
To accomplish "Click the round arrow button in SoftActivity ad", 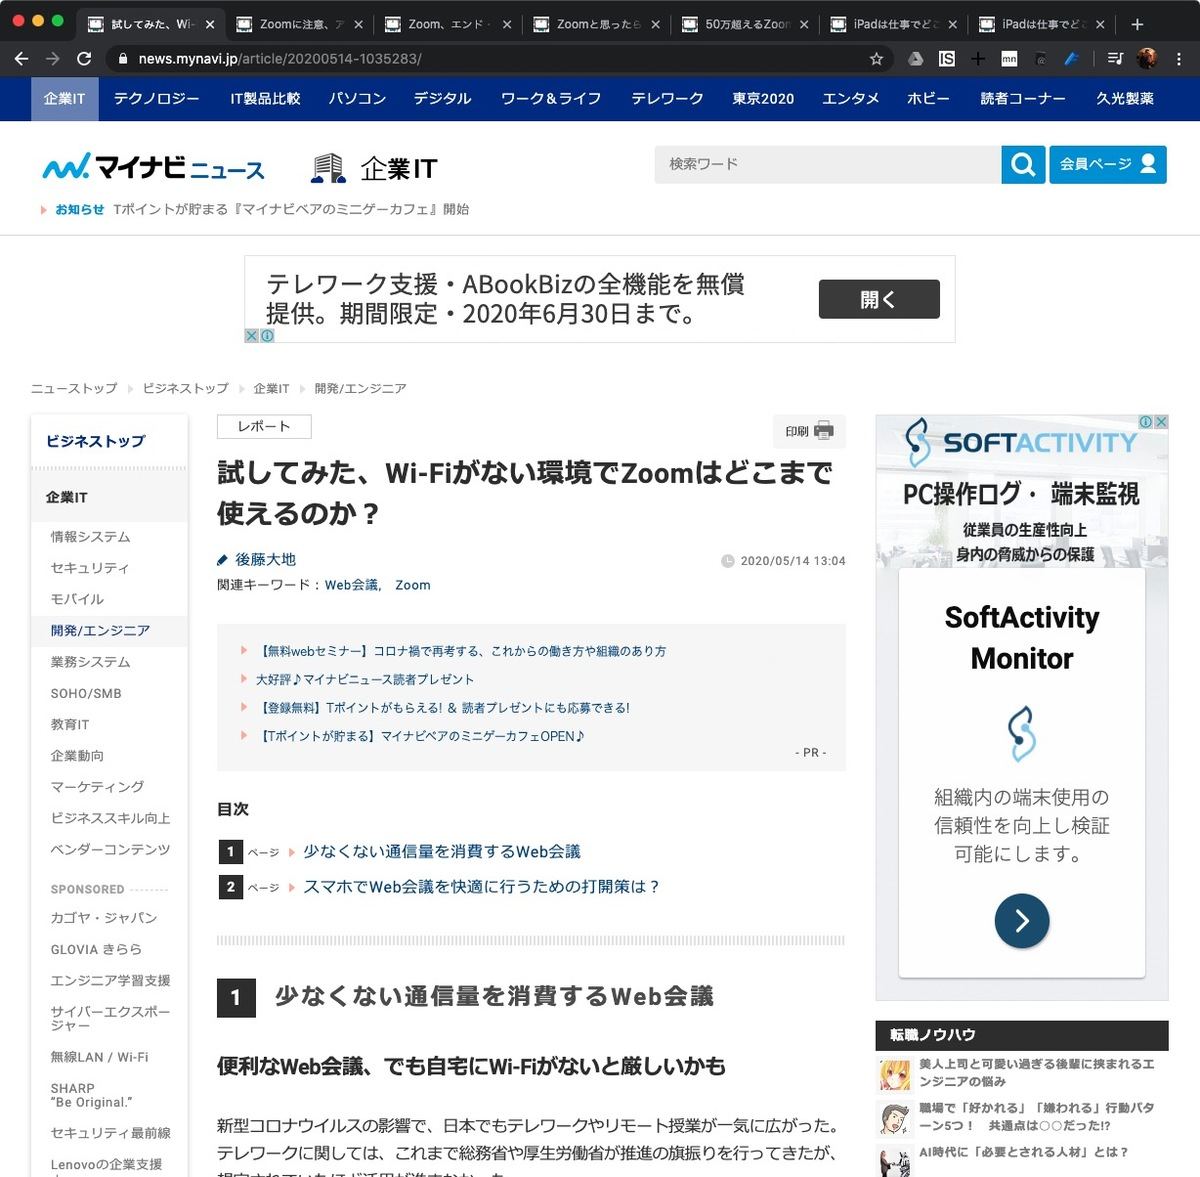I will pos(1022,921).
